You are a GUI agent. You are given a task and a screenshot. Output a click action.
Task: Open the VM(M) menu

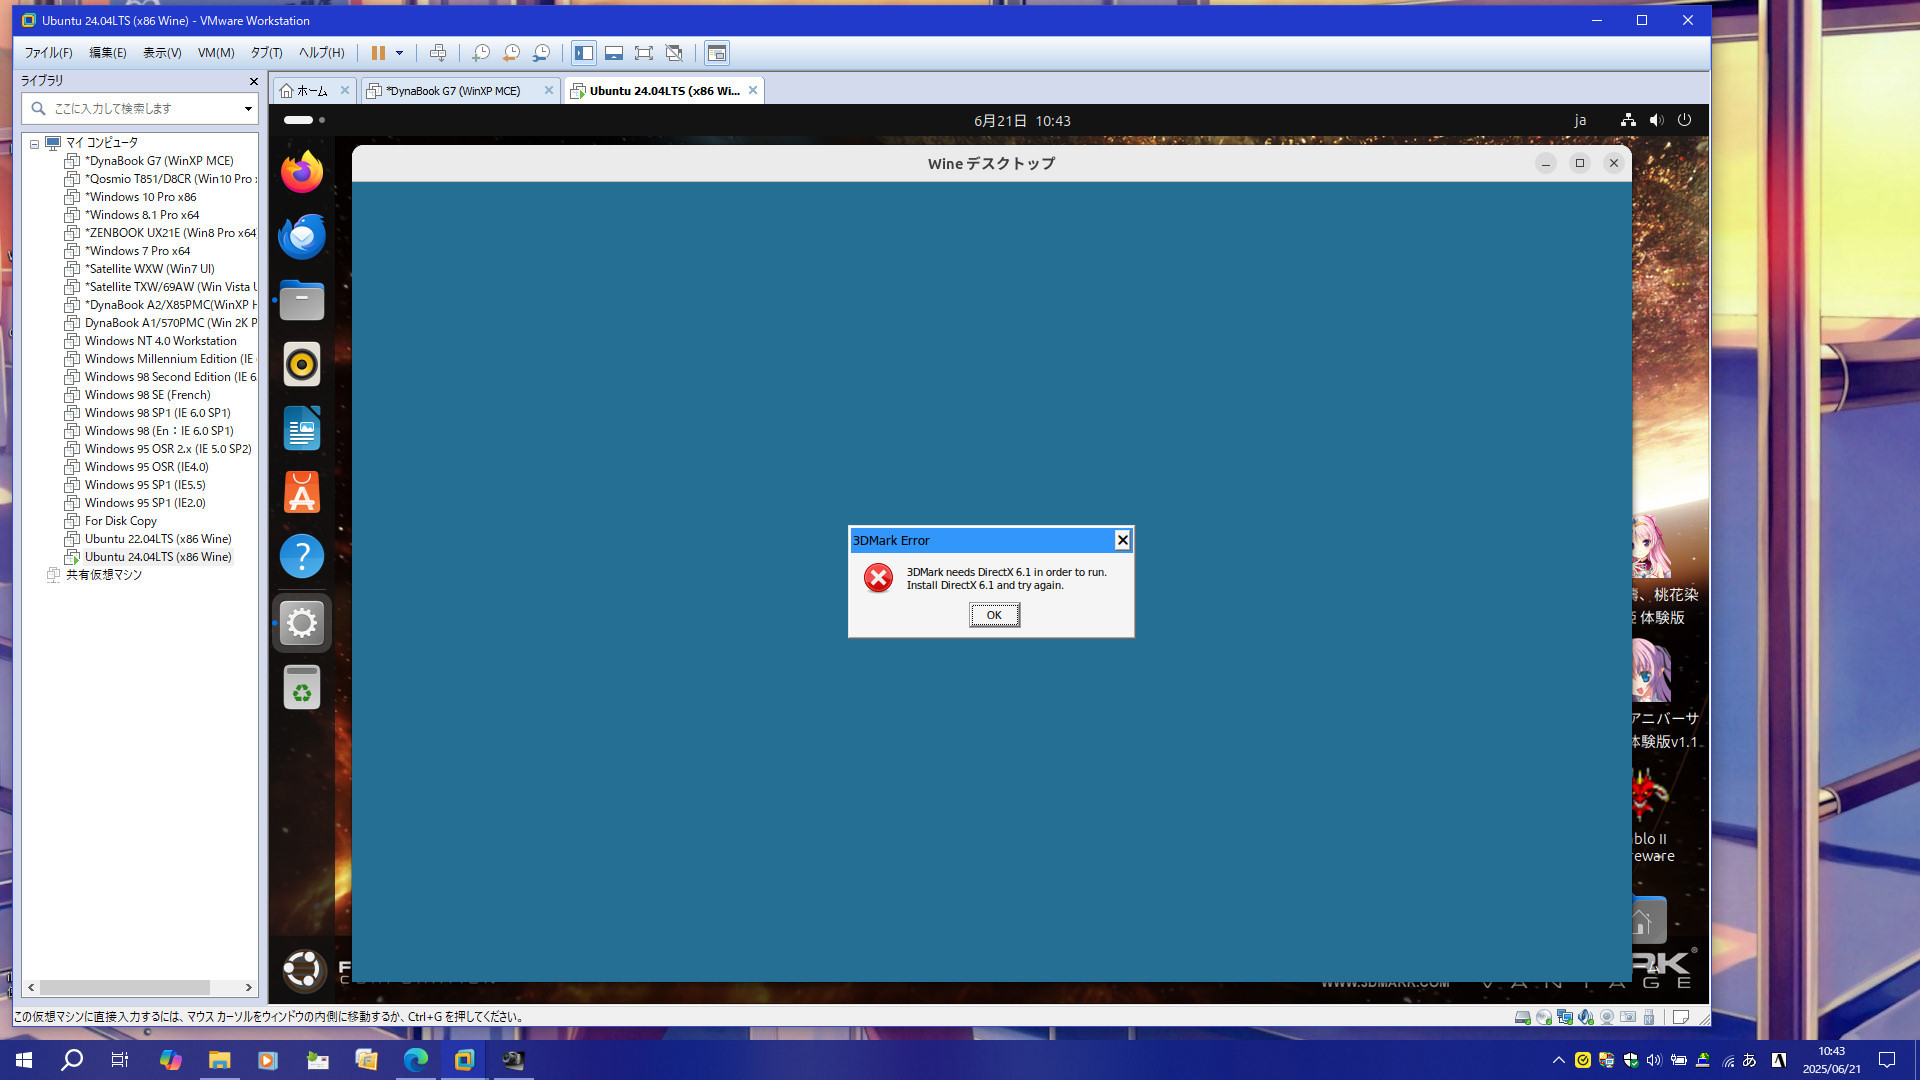(x=216, y=53)
